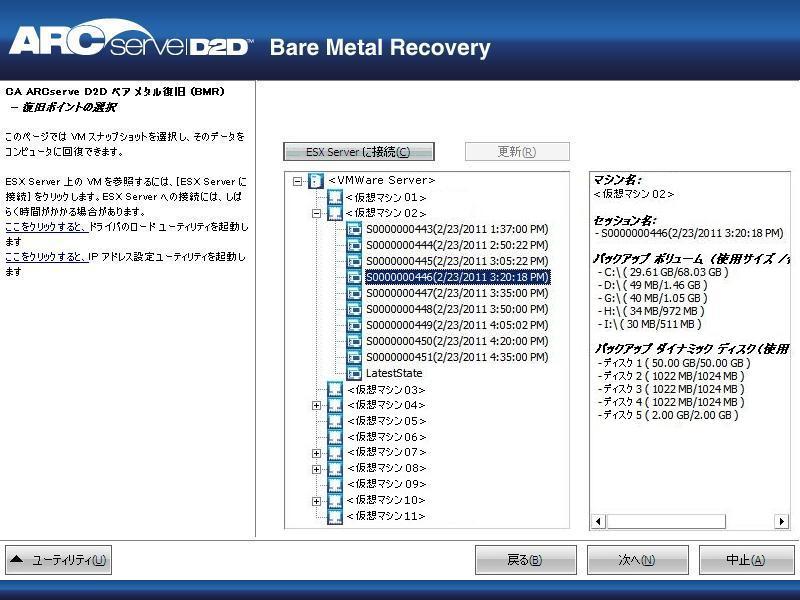The height and width of the screenshot is (600, 800).
Task: Click the computer icon for 仮想マシン 05
Action: pos(335,421)
